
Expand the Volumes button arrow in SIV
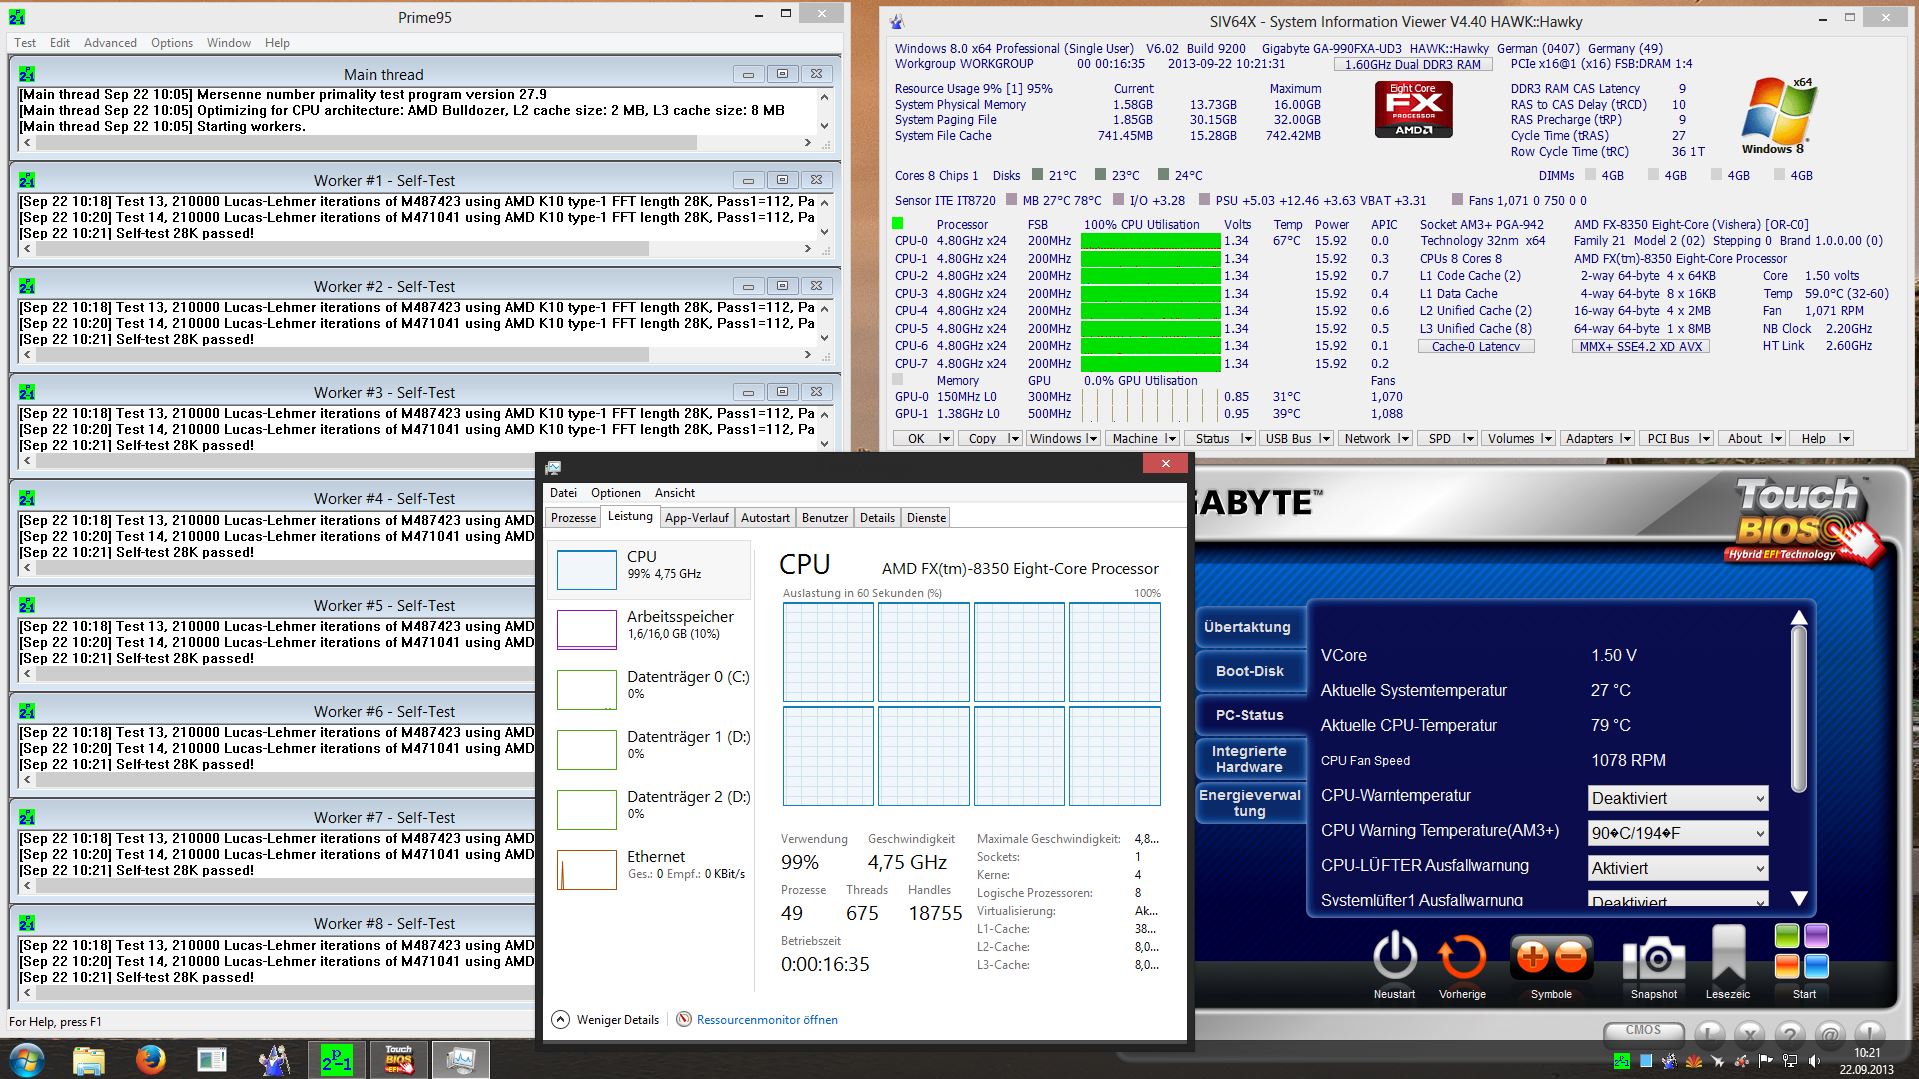(x=1547, y=438)
